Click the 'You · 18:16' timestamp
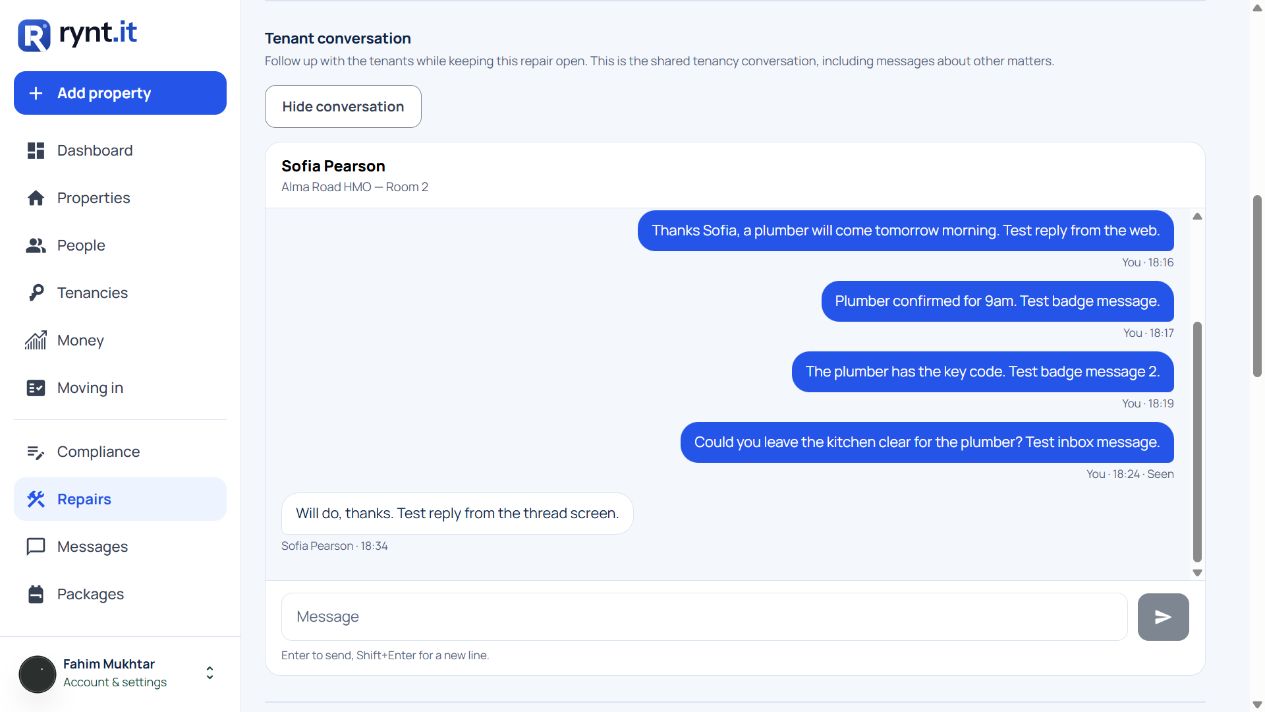Image resolution: width=1265 pixels, height=712 pixels. 1148,262
